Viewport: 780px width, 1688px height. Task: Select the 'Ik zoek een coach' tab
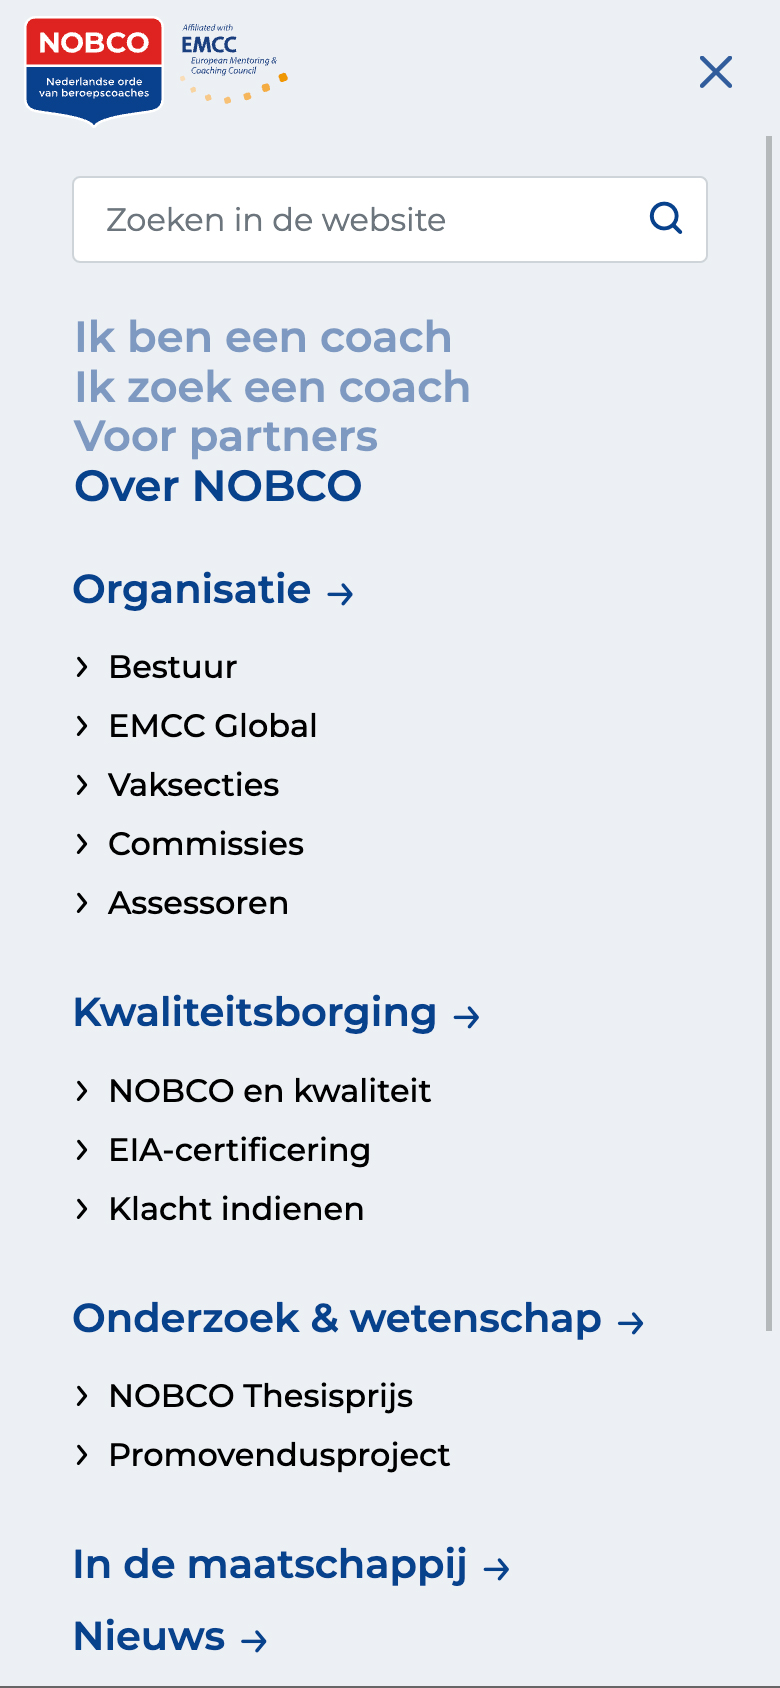(272, 388)
